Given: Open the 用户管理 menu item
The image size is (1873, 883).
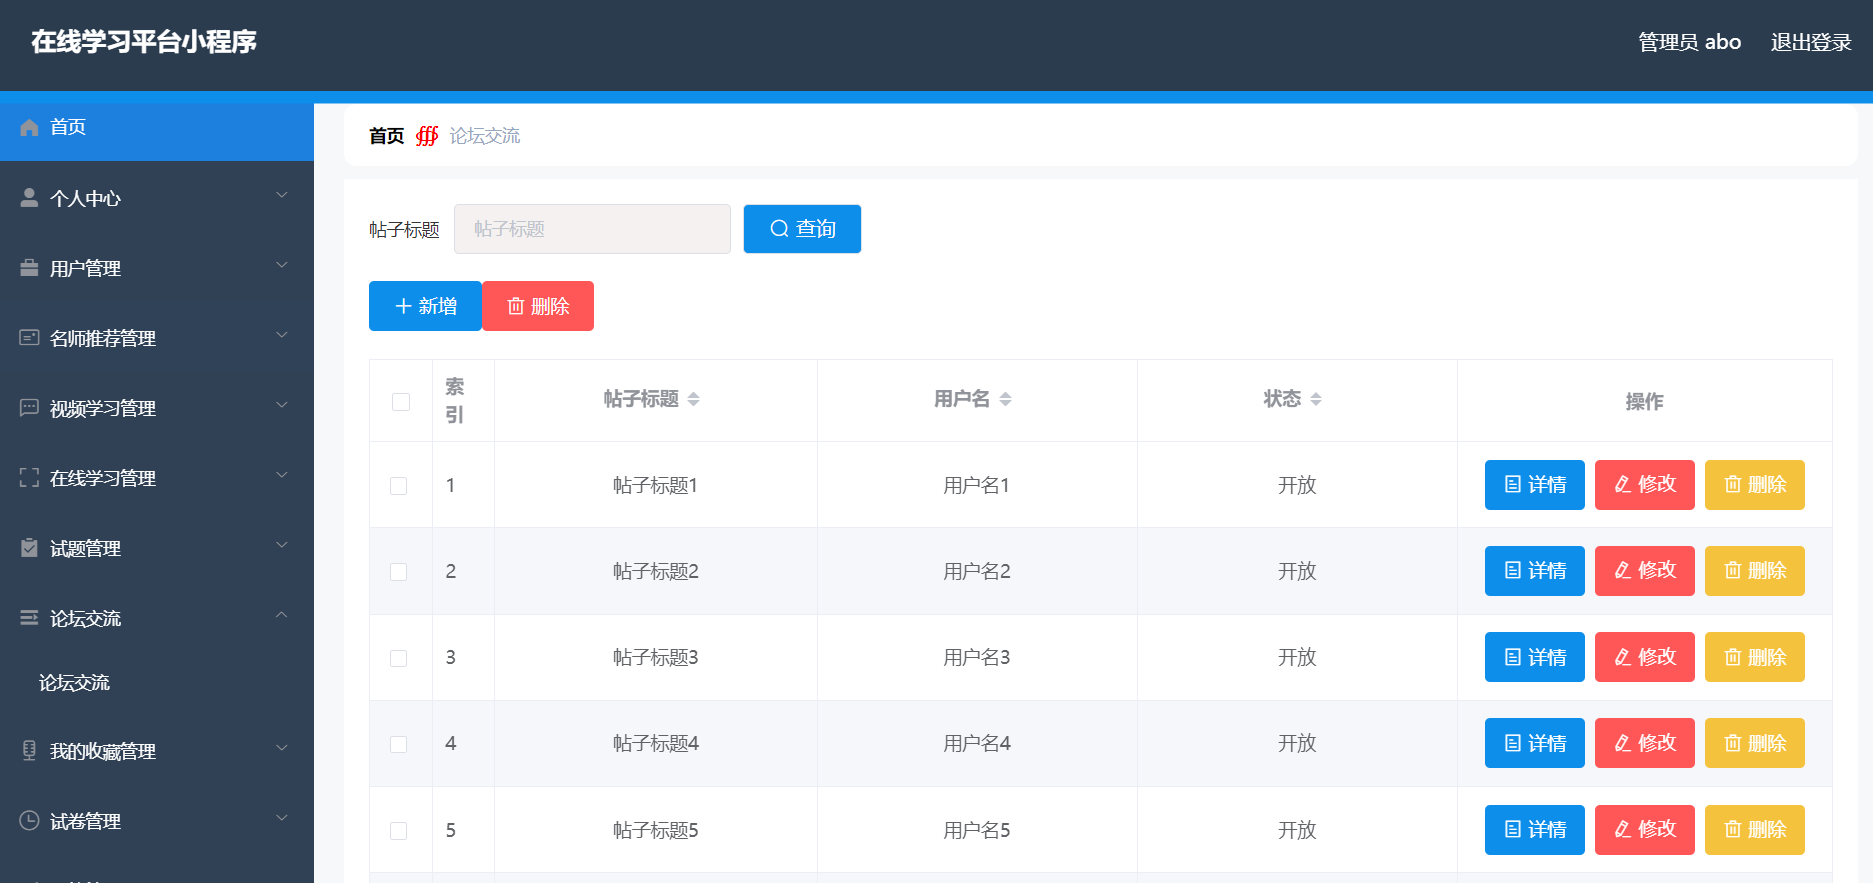Looking at the screenshot, I should click(157, 268).
